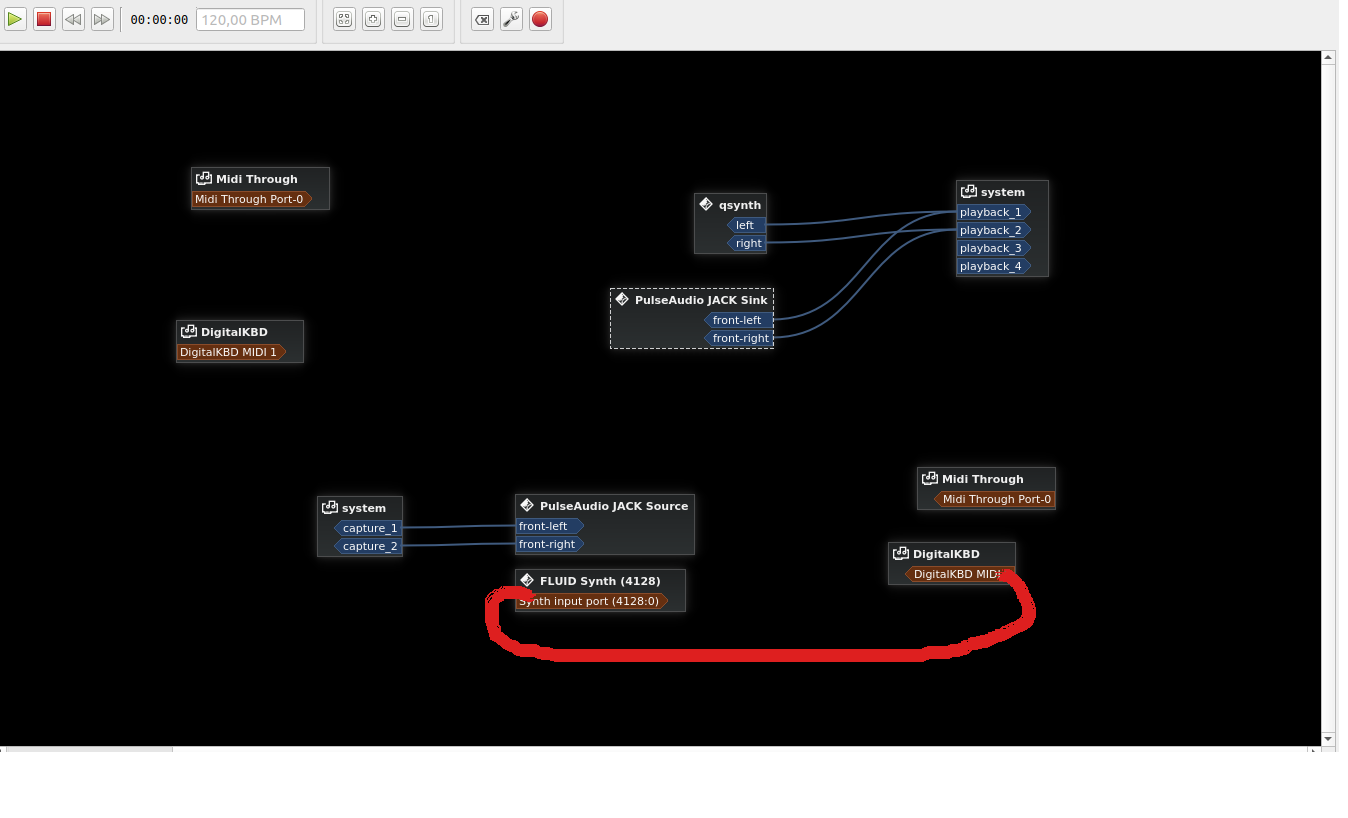Click system playback_1 input port
The image size is (1348, 818).
(x=993, y=212)
